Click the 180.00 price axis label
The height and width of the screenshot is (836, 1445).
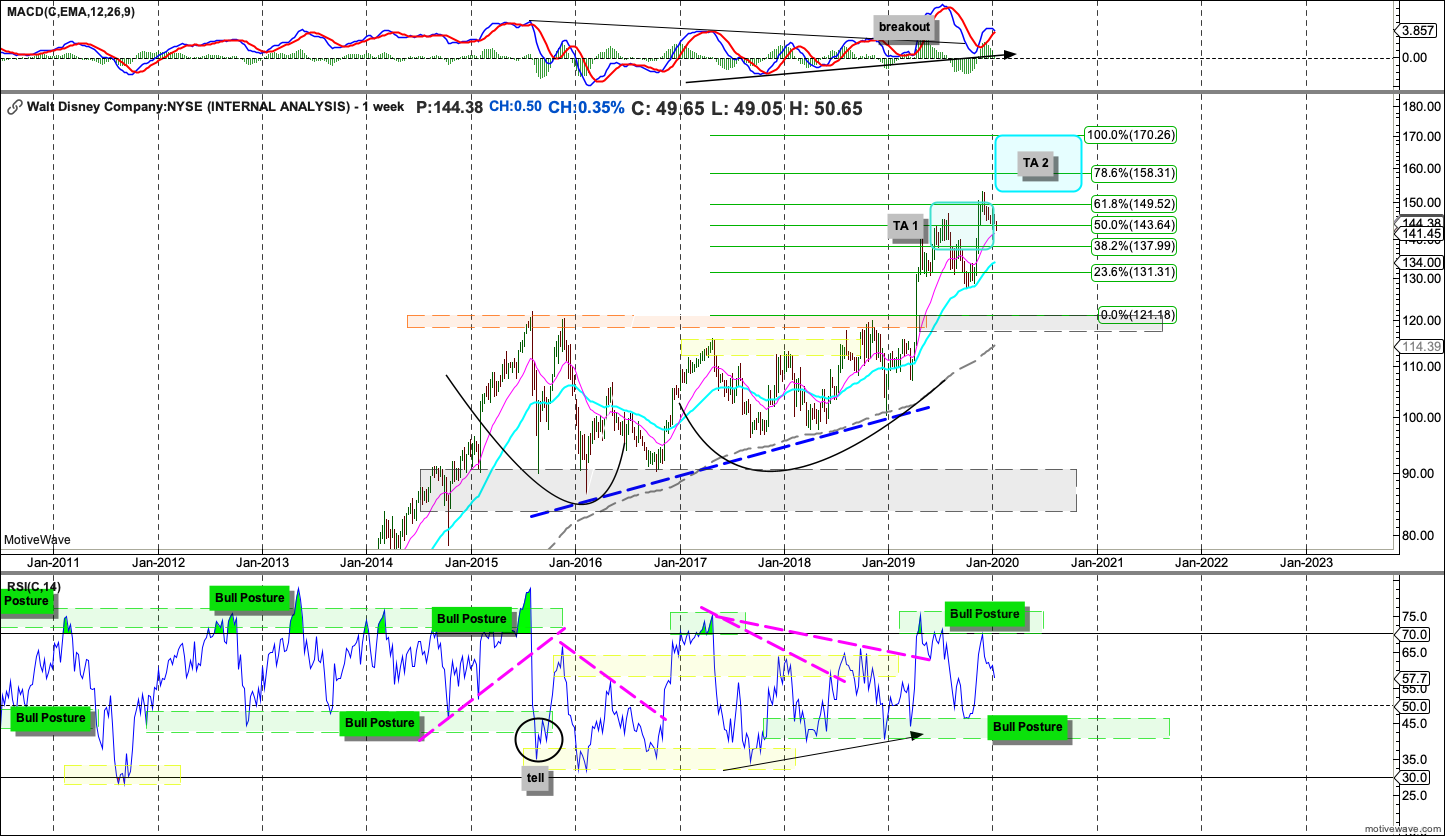[1421, 107]
